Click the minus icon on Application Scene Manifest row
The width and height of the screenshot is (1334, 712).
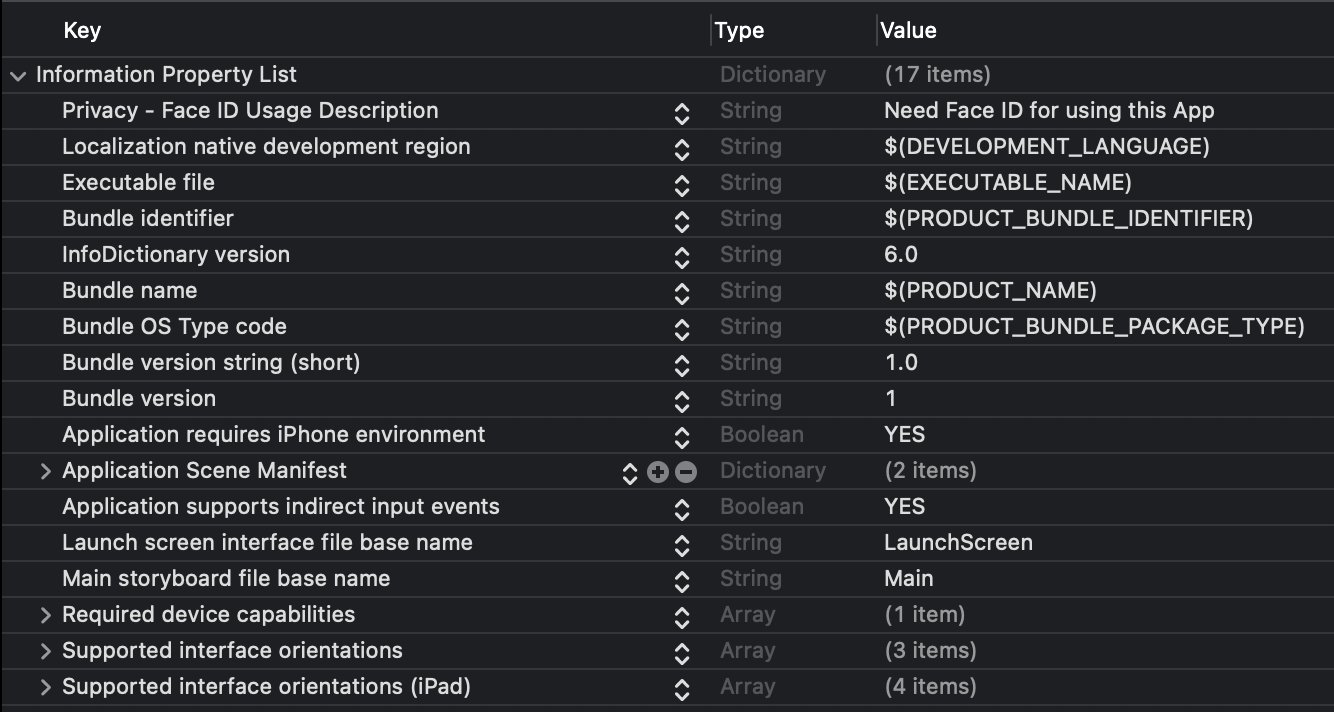686,472
